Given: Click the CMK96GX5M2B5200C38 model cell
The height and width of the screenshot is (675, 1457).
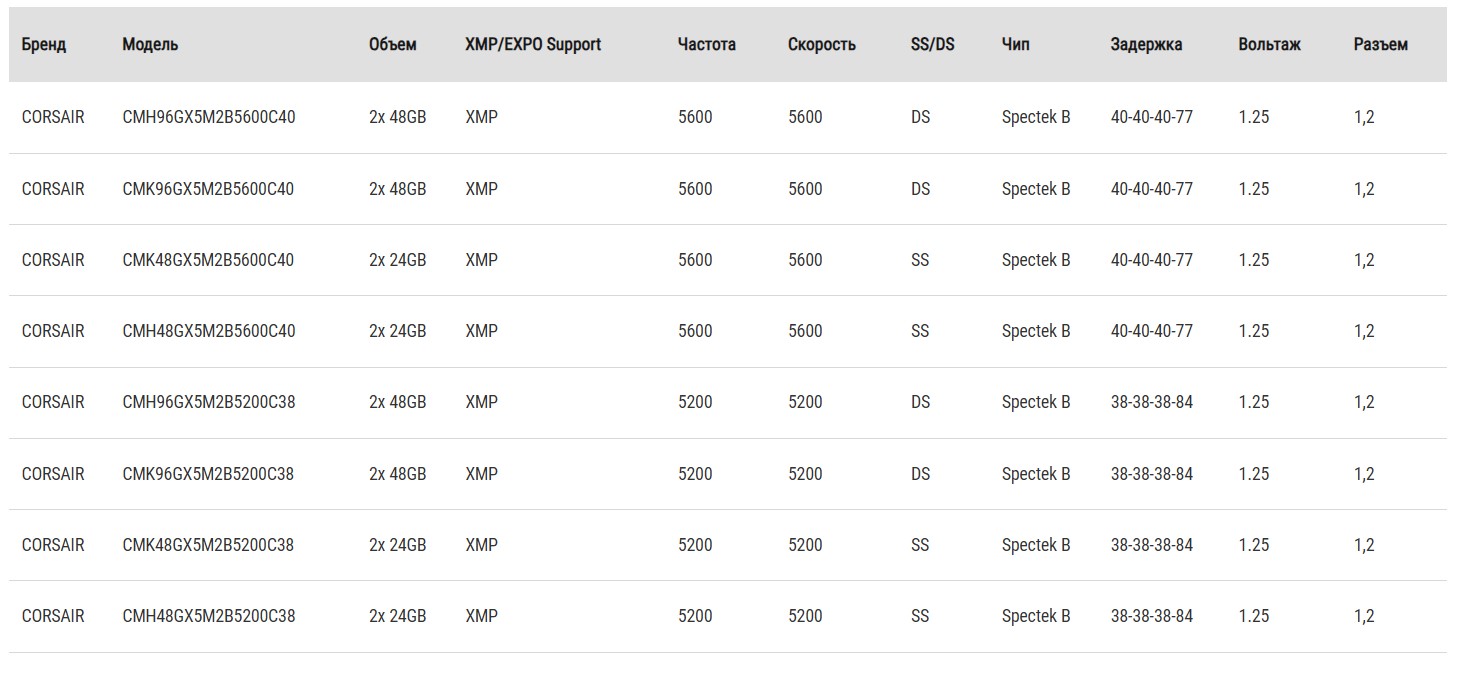Looking at the screenshot, I should coord(208,474).
